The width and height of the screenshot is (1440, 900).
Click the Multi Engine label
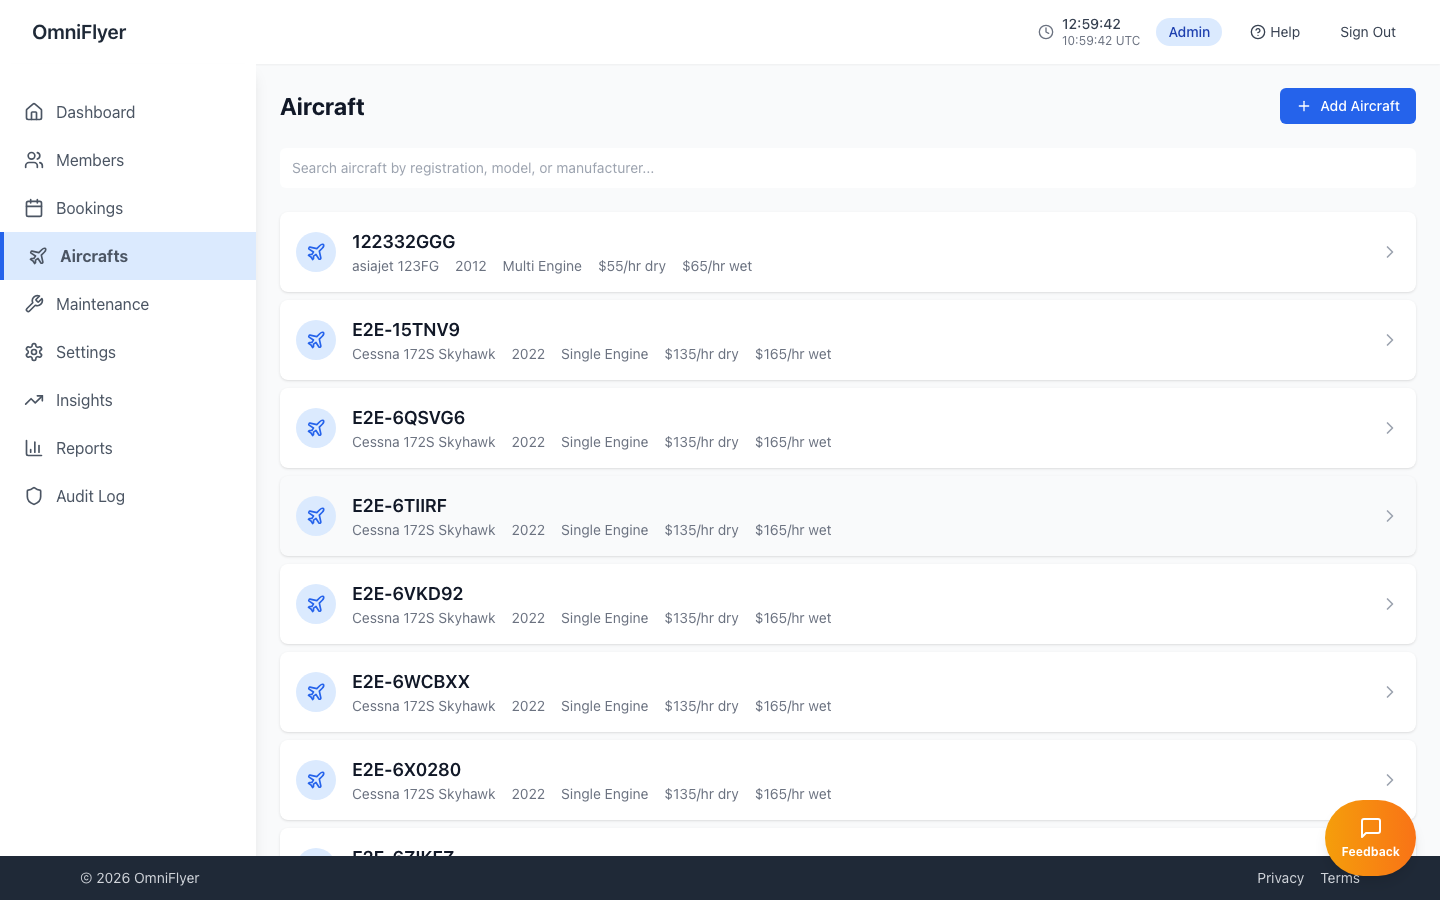pos(542,266)
